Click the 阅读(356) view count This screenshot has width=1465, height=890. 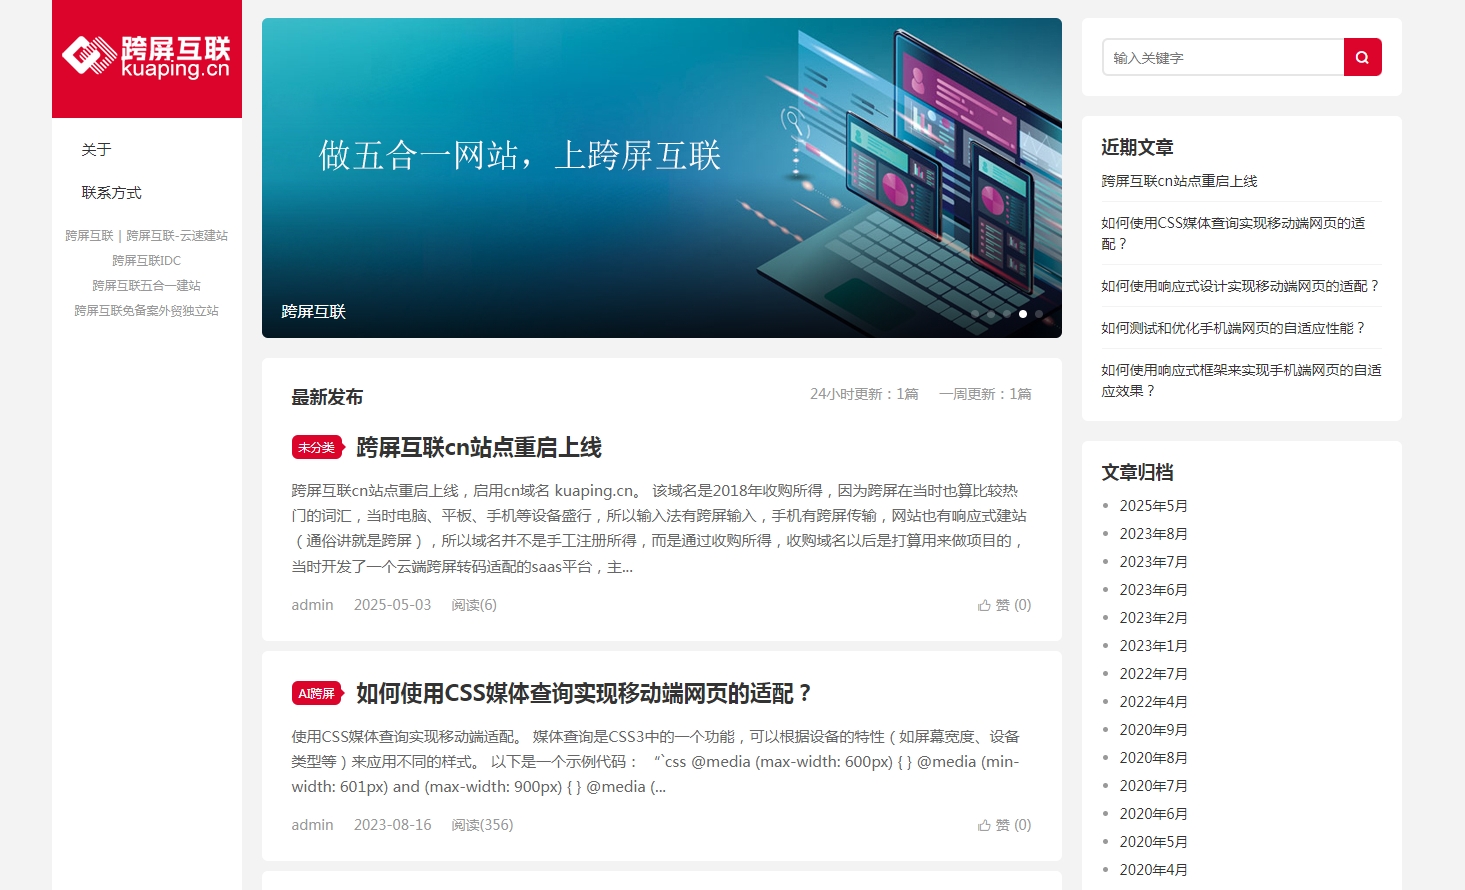coord(482,825)
